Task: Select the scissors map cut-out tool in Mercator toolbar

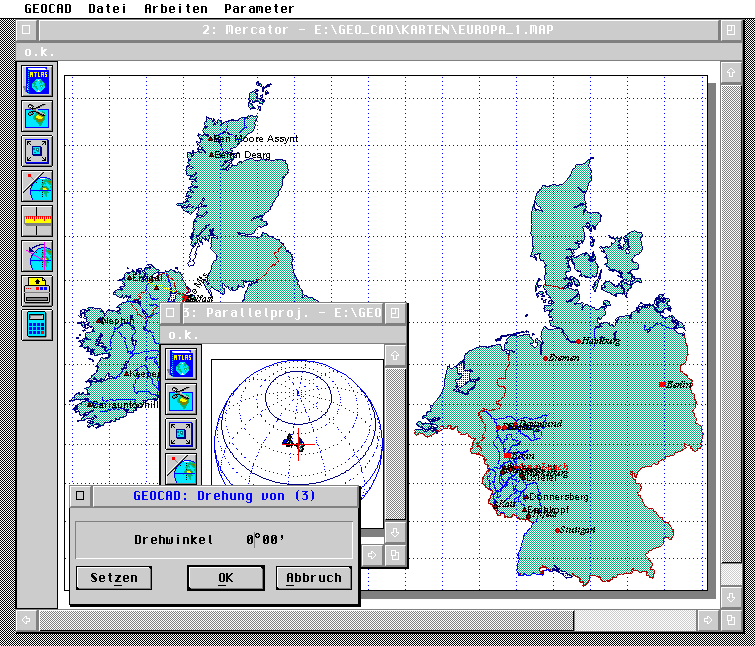Action: tap(37, 117)
